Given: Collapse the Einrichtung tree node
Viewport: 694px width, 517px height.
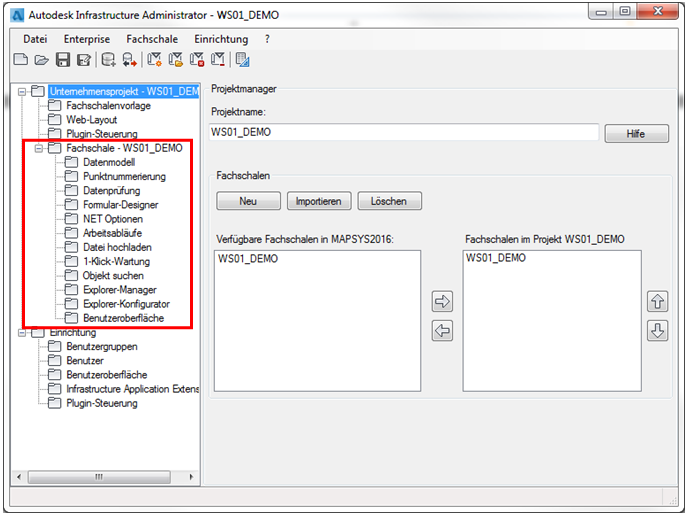Looking at the screenshot, I should point(22,332).
